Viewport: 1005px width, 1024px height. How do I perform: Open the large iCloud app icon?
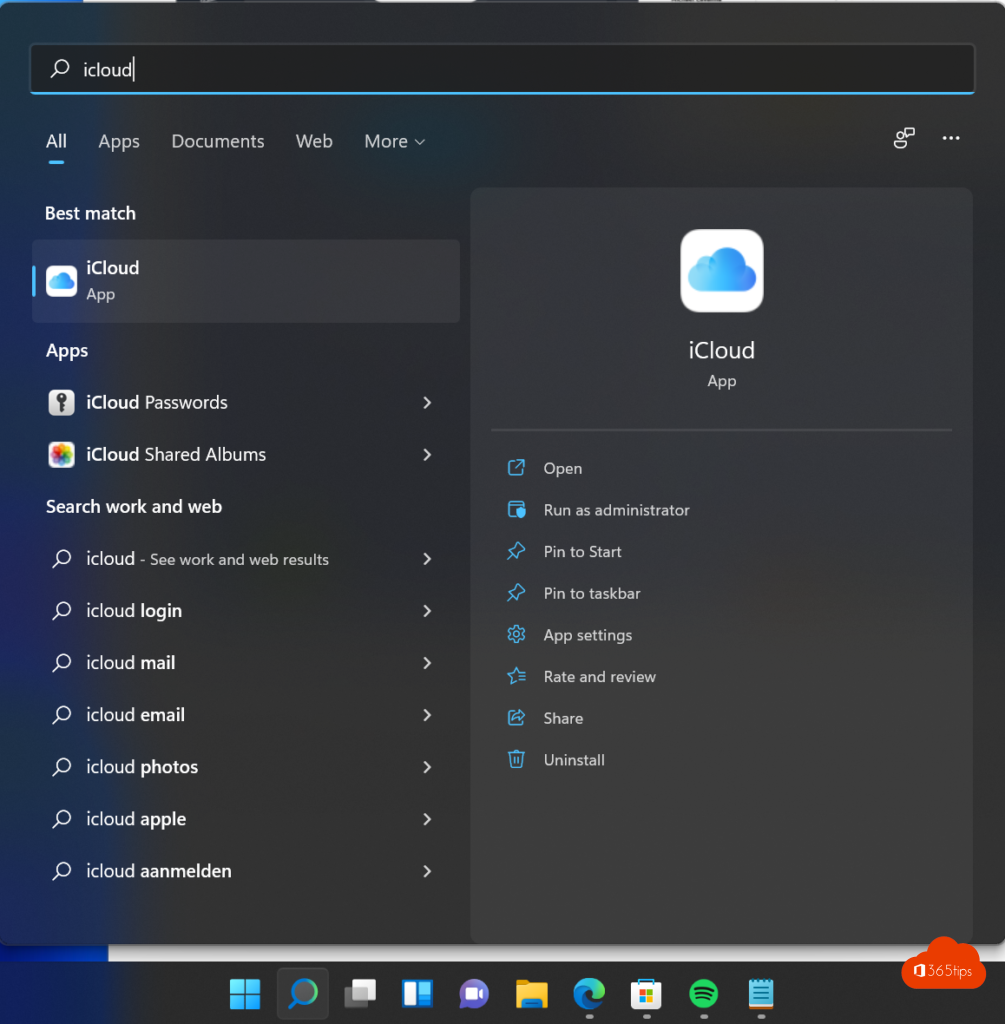tap(721, 271)
